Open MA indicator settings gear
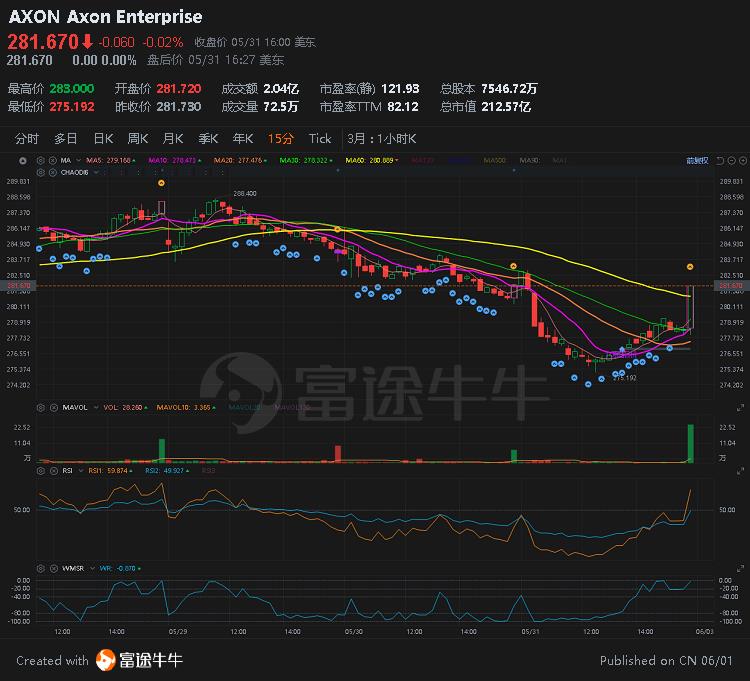Image resolution: width=750 pixels, height=681 pixels. tap(41, 161)
